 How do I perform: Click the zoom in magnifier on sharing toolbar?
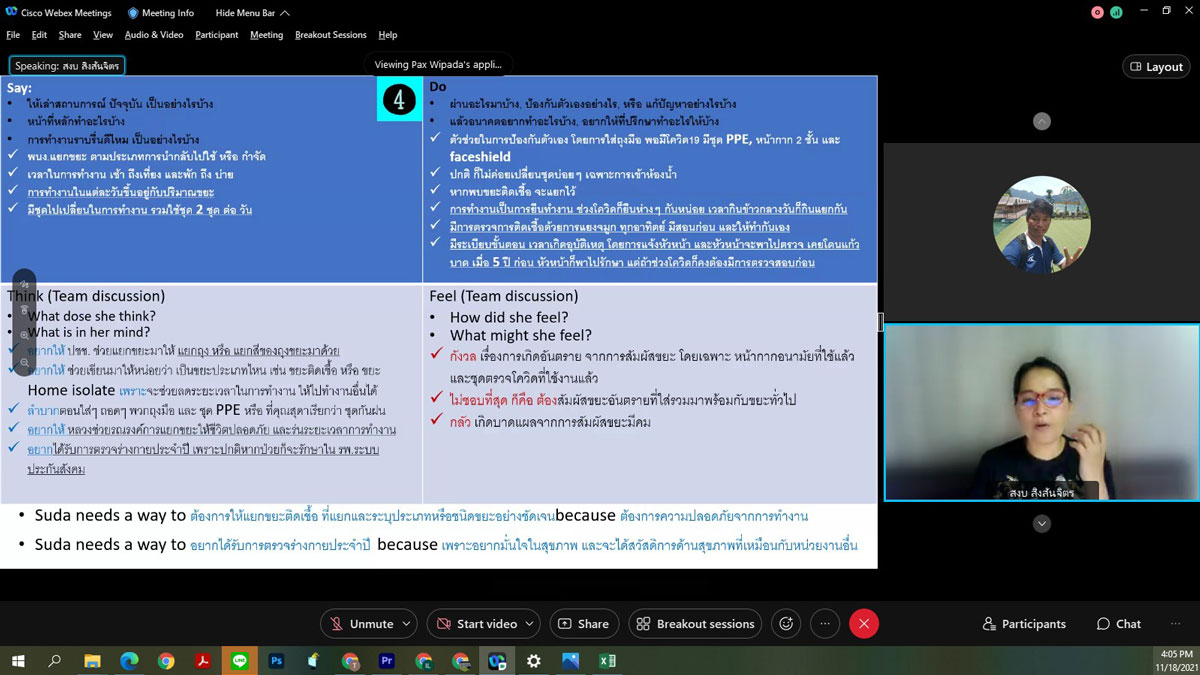point(25,335)
